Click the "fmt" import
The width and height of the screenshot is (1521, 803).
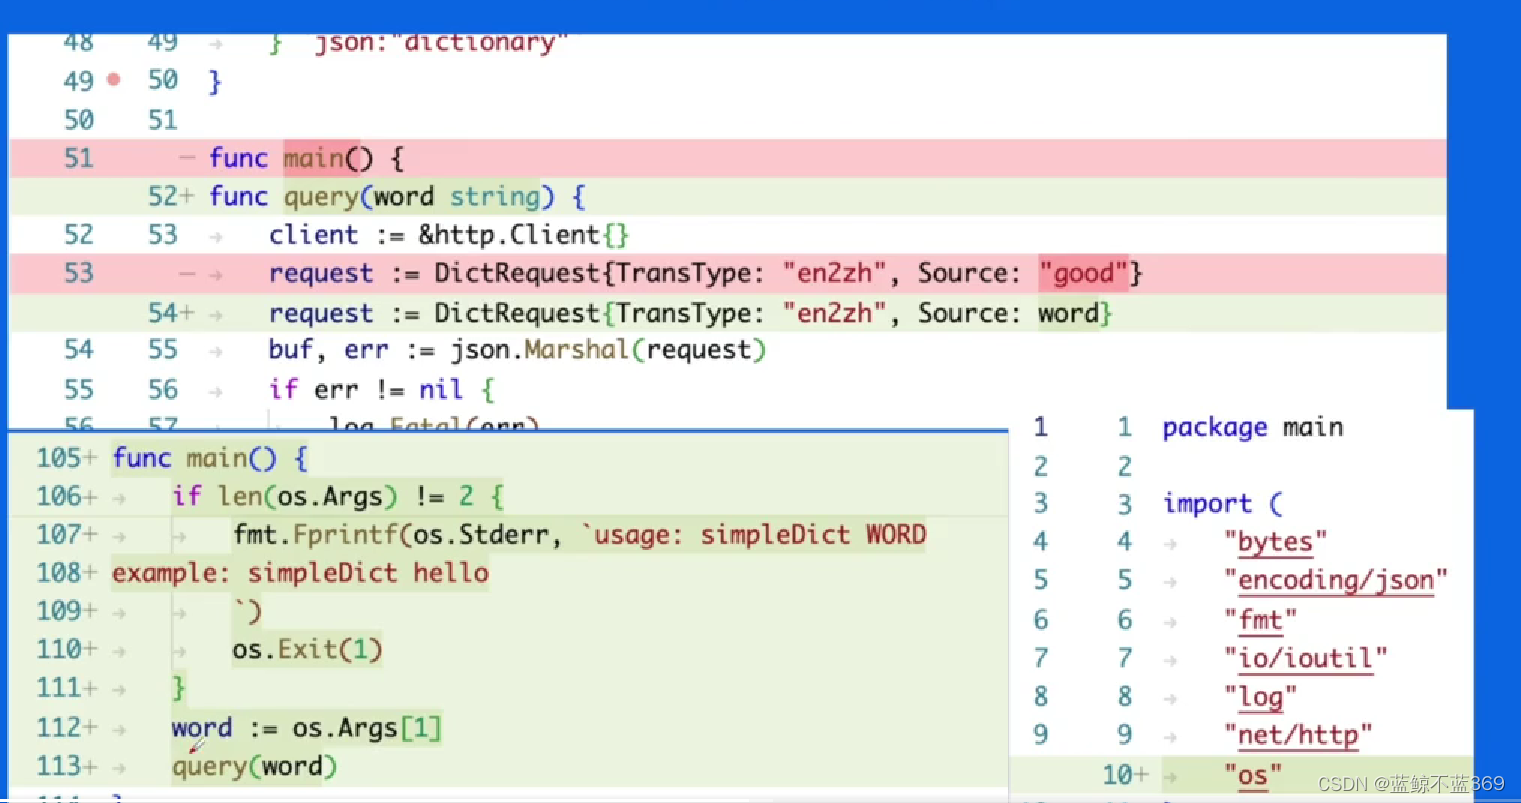[1260, 620]
